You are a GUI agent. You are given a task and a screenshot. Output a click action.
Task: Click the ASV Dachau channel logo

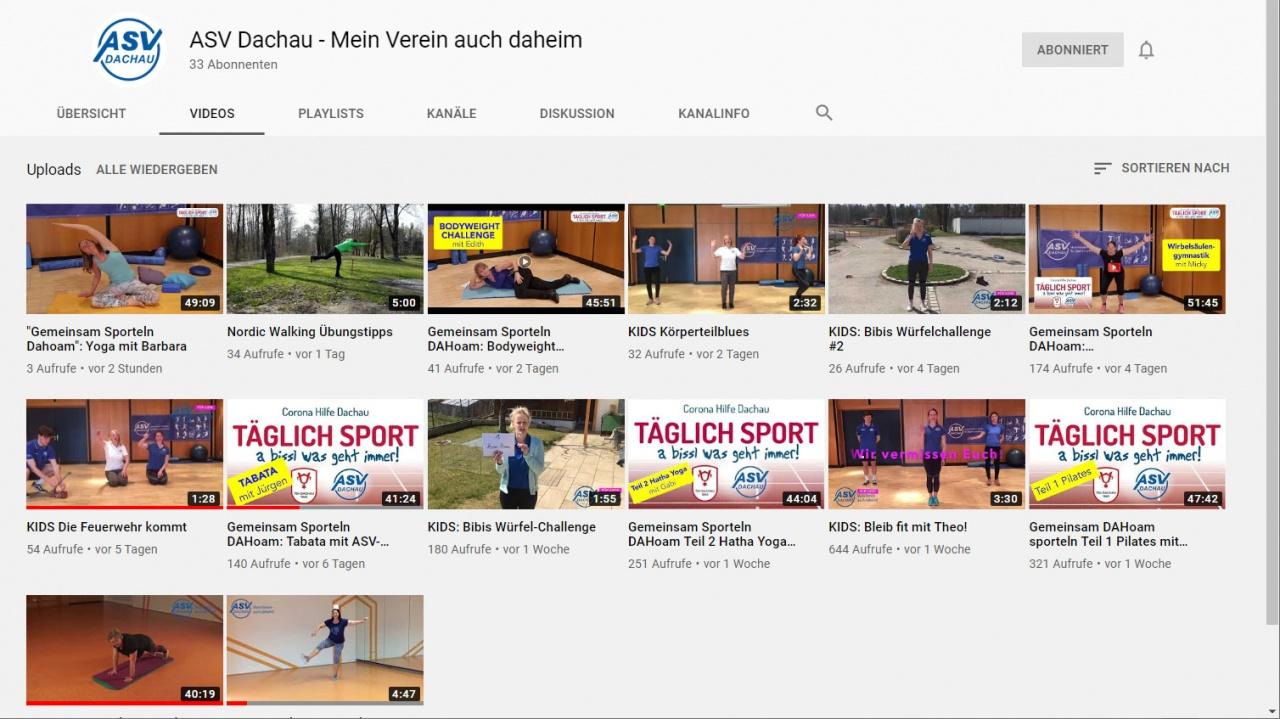[x=128, y=50]
